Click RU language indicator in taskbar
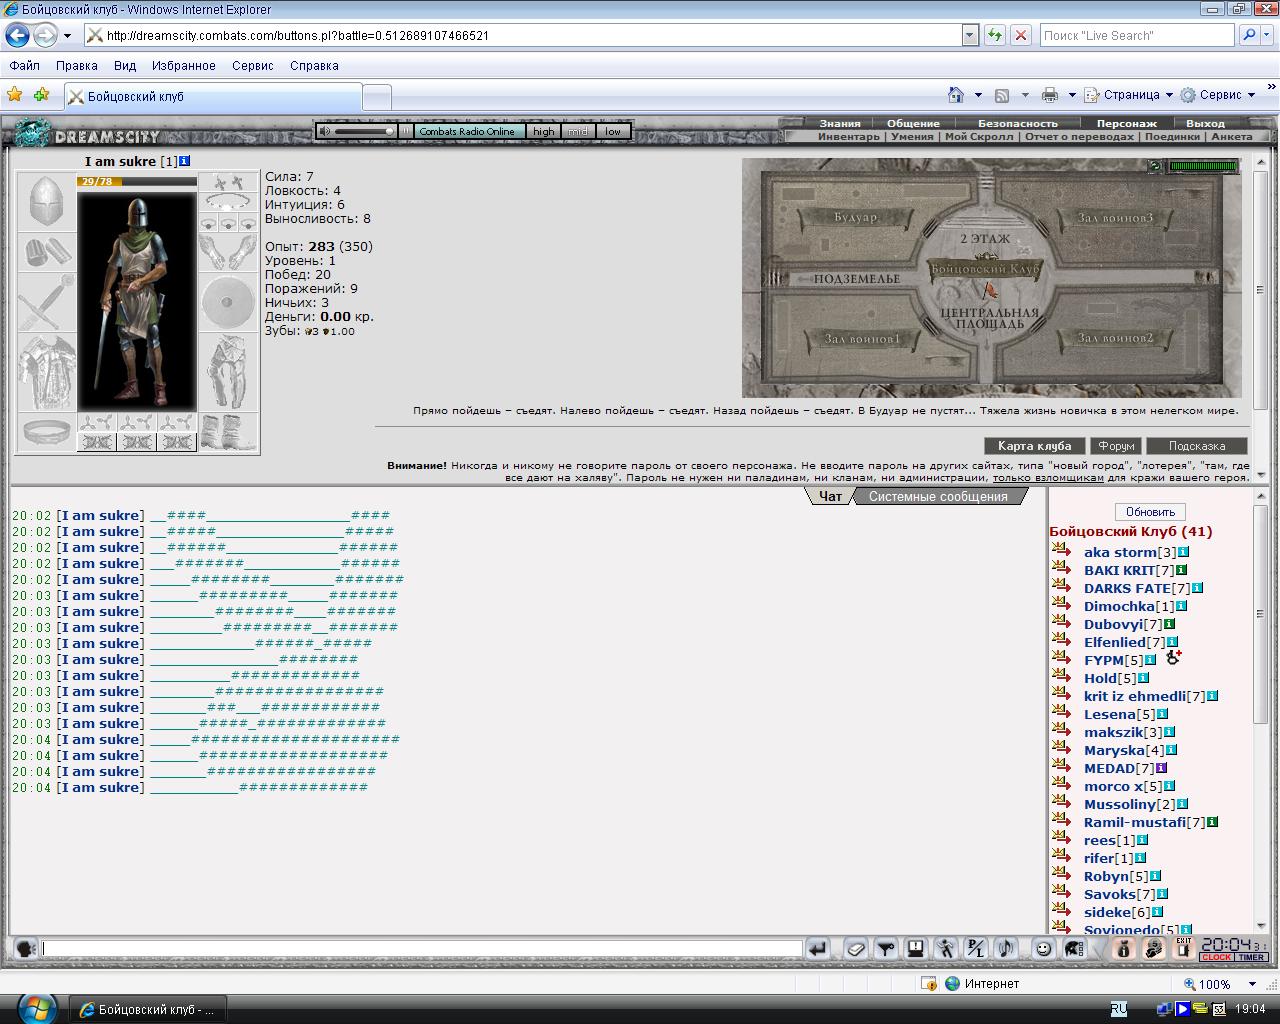 [x=1119, y=1009]
